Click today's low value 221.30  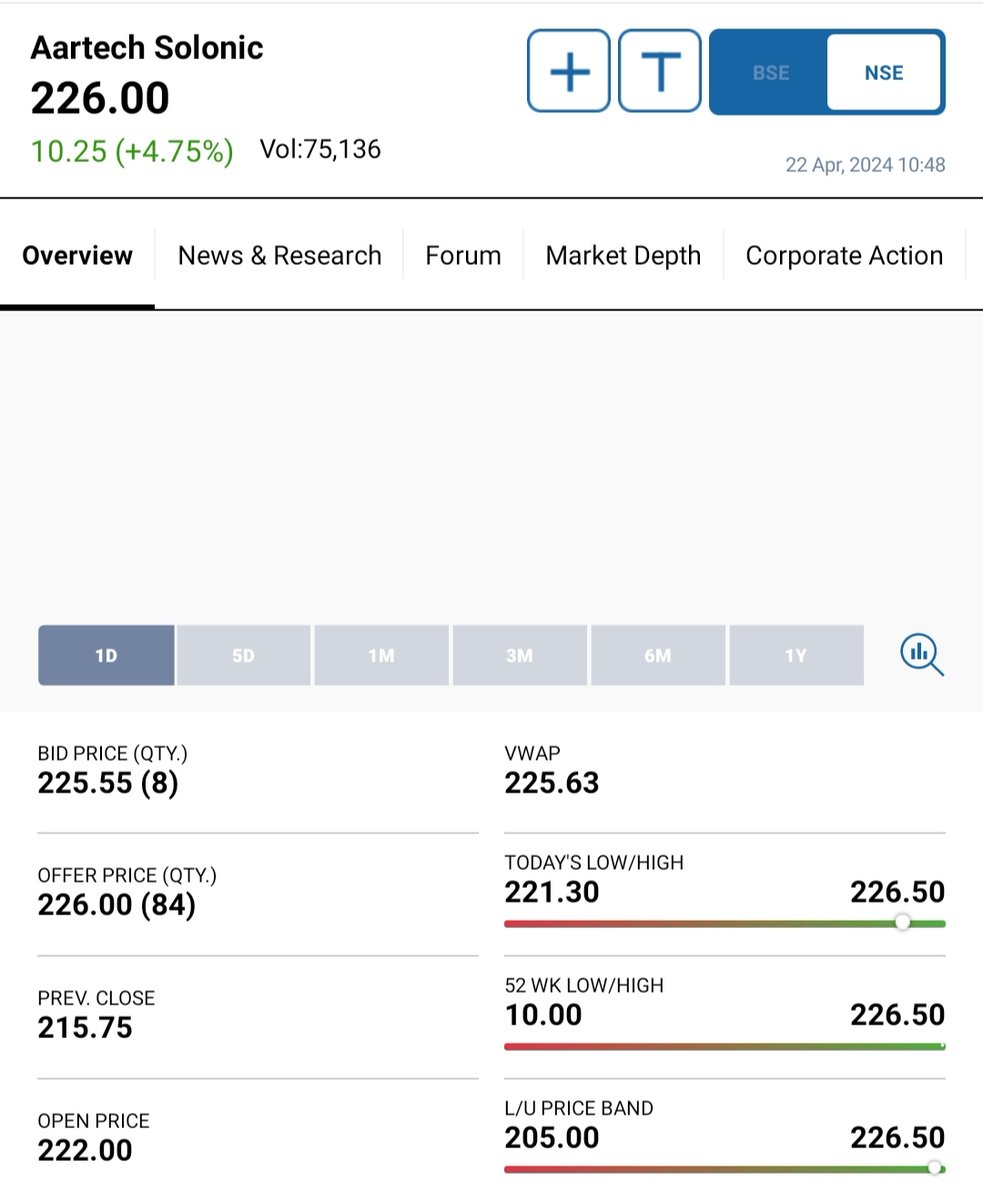552,892
